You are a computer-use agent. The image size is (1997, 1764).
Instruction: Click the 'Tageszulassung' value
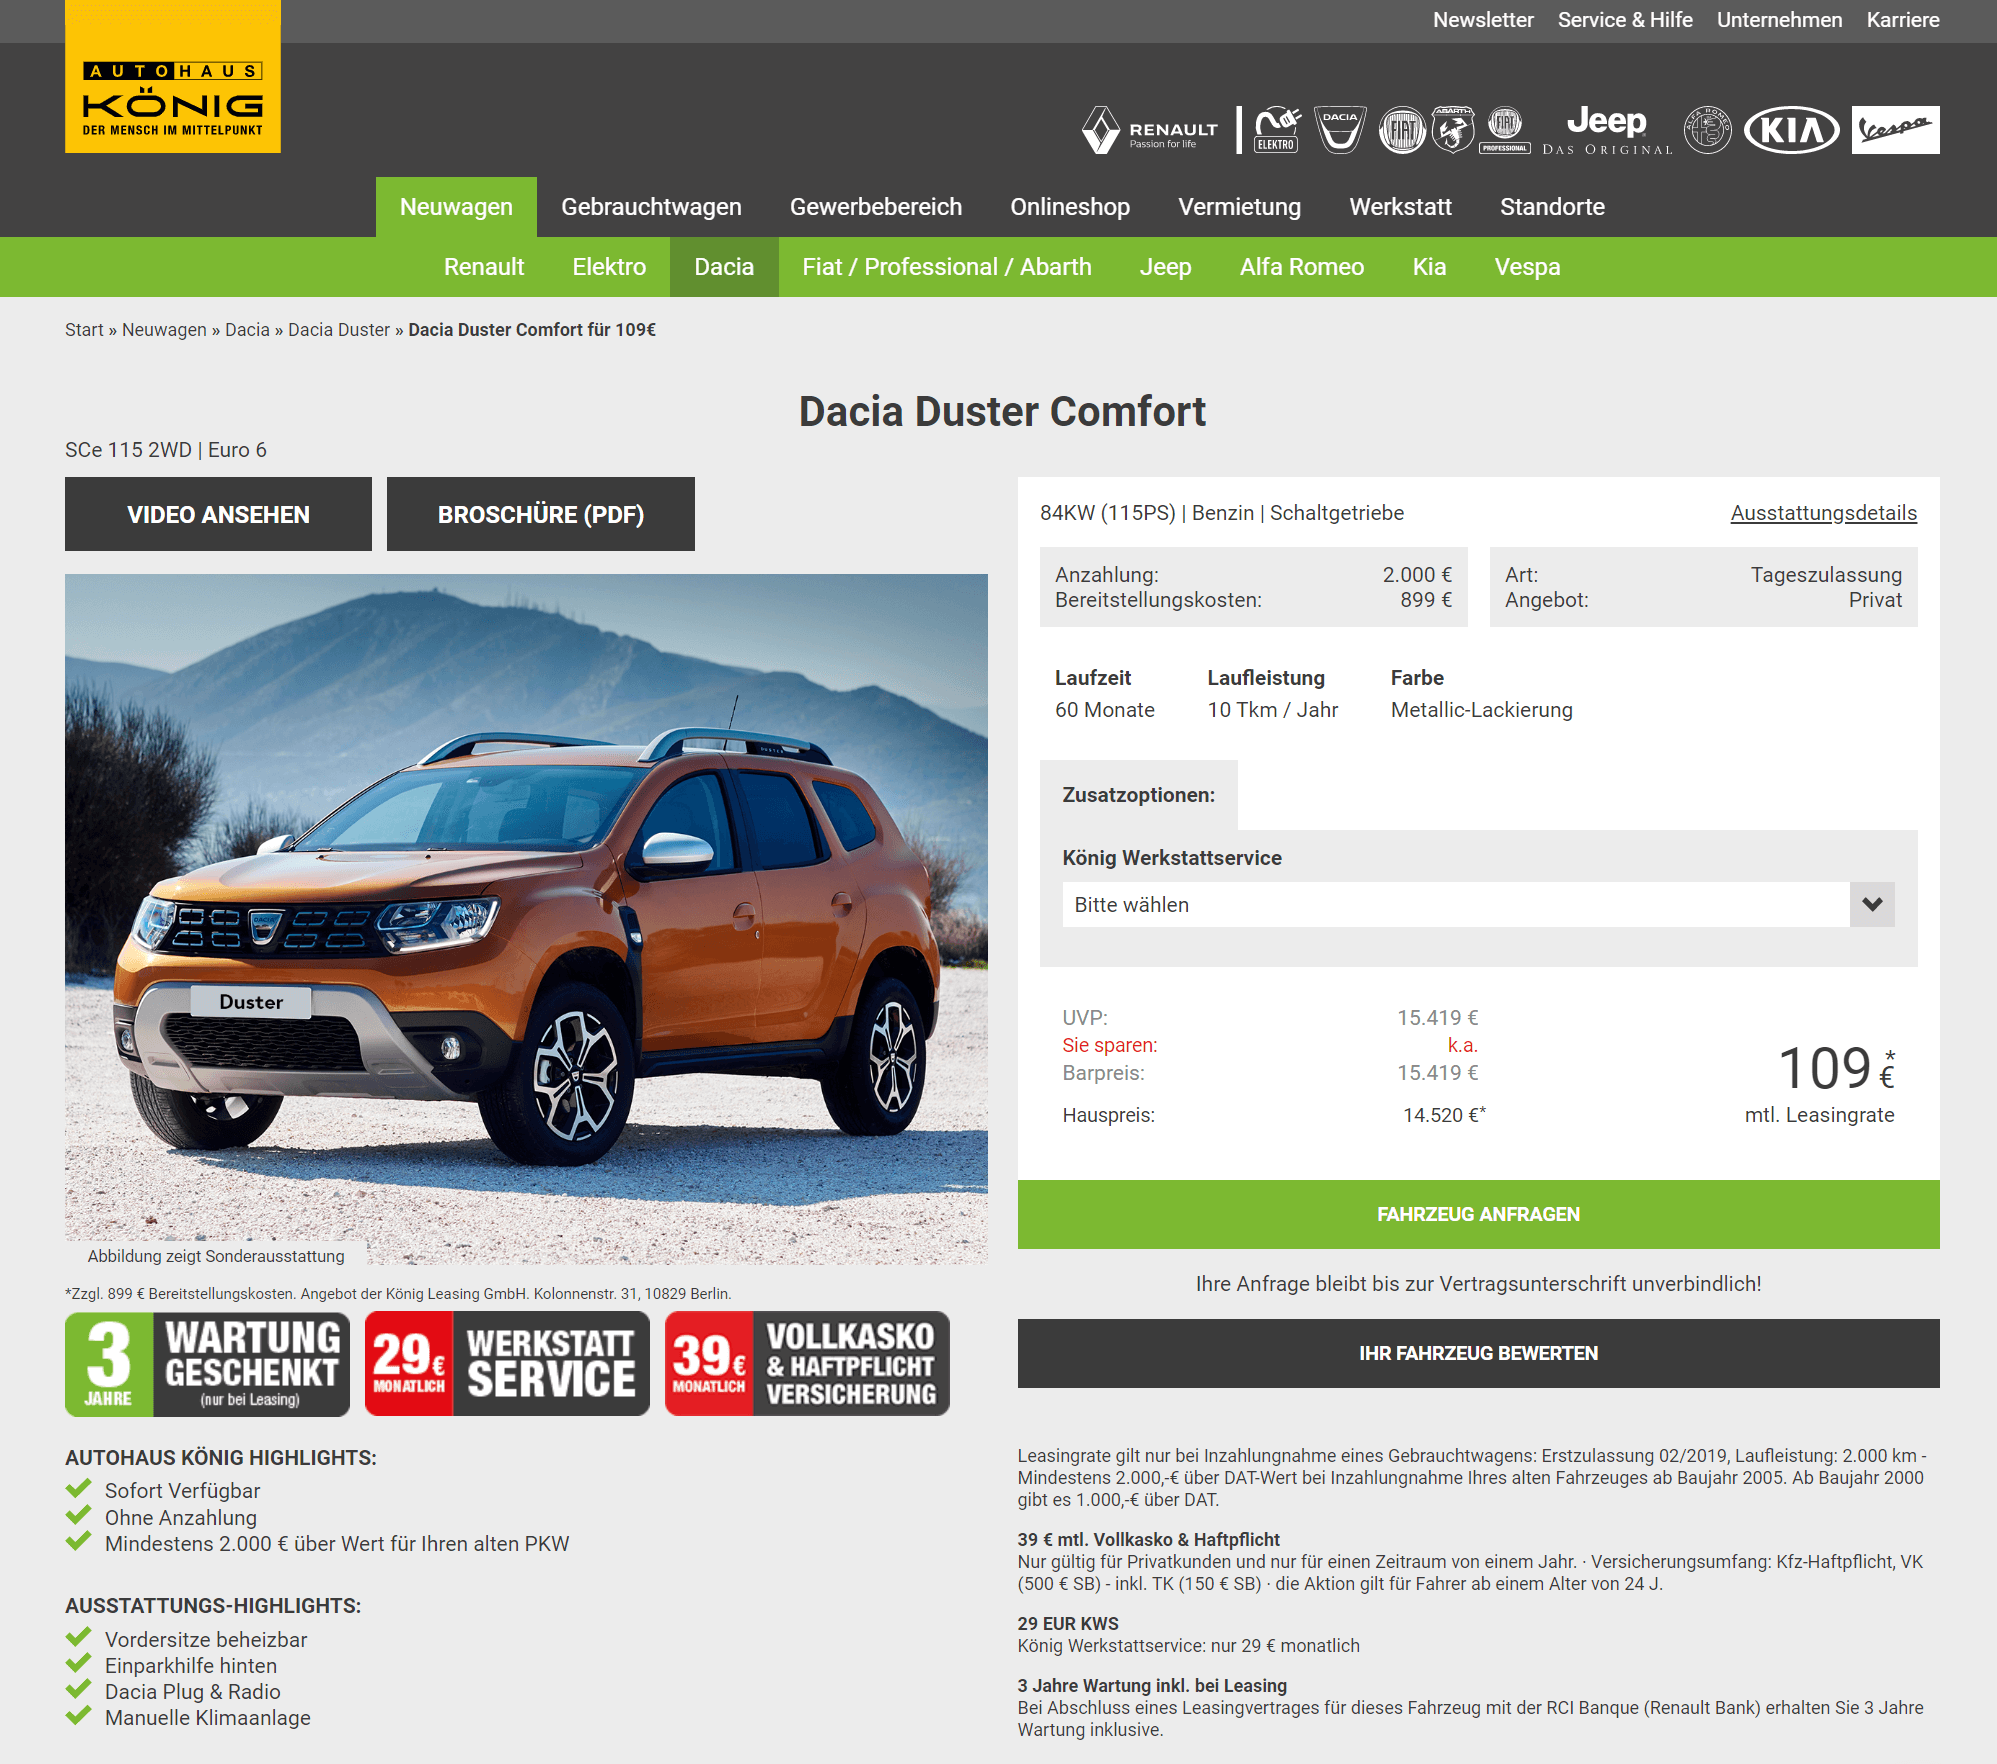pos(1826,575)
